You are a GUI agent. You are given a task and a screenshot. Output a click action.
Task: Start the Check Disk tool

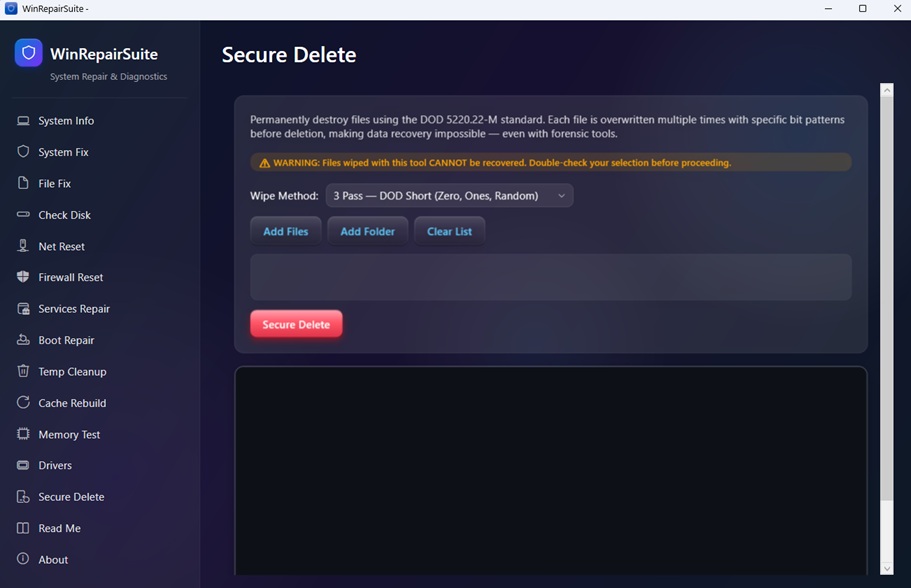tap(64, 214)
